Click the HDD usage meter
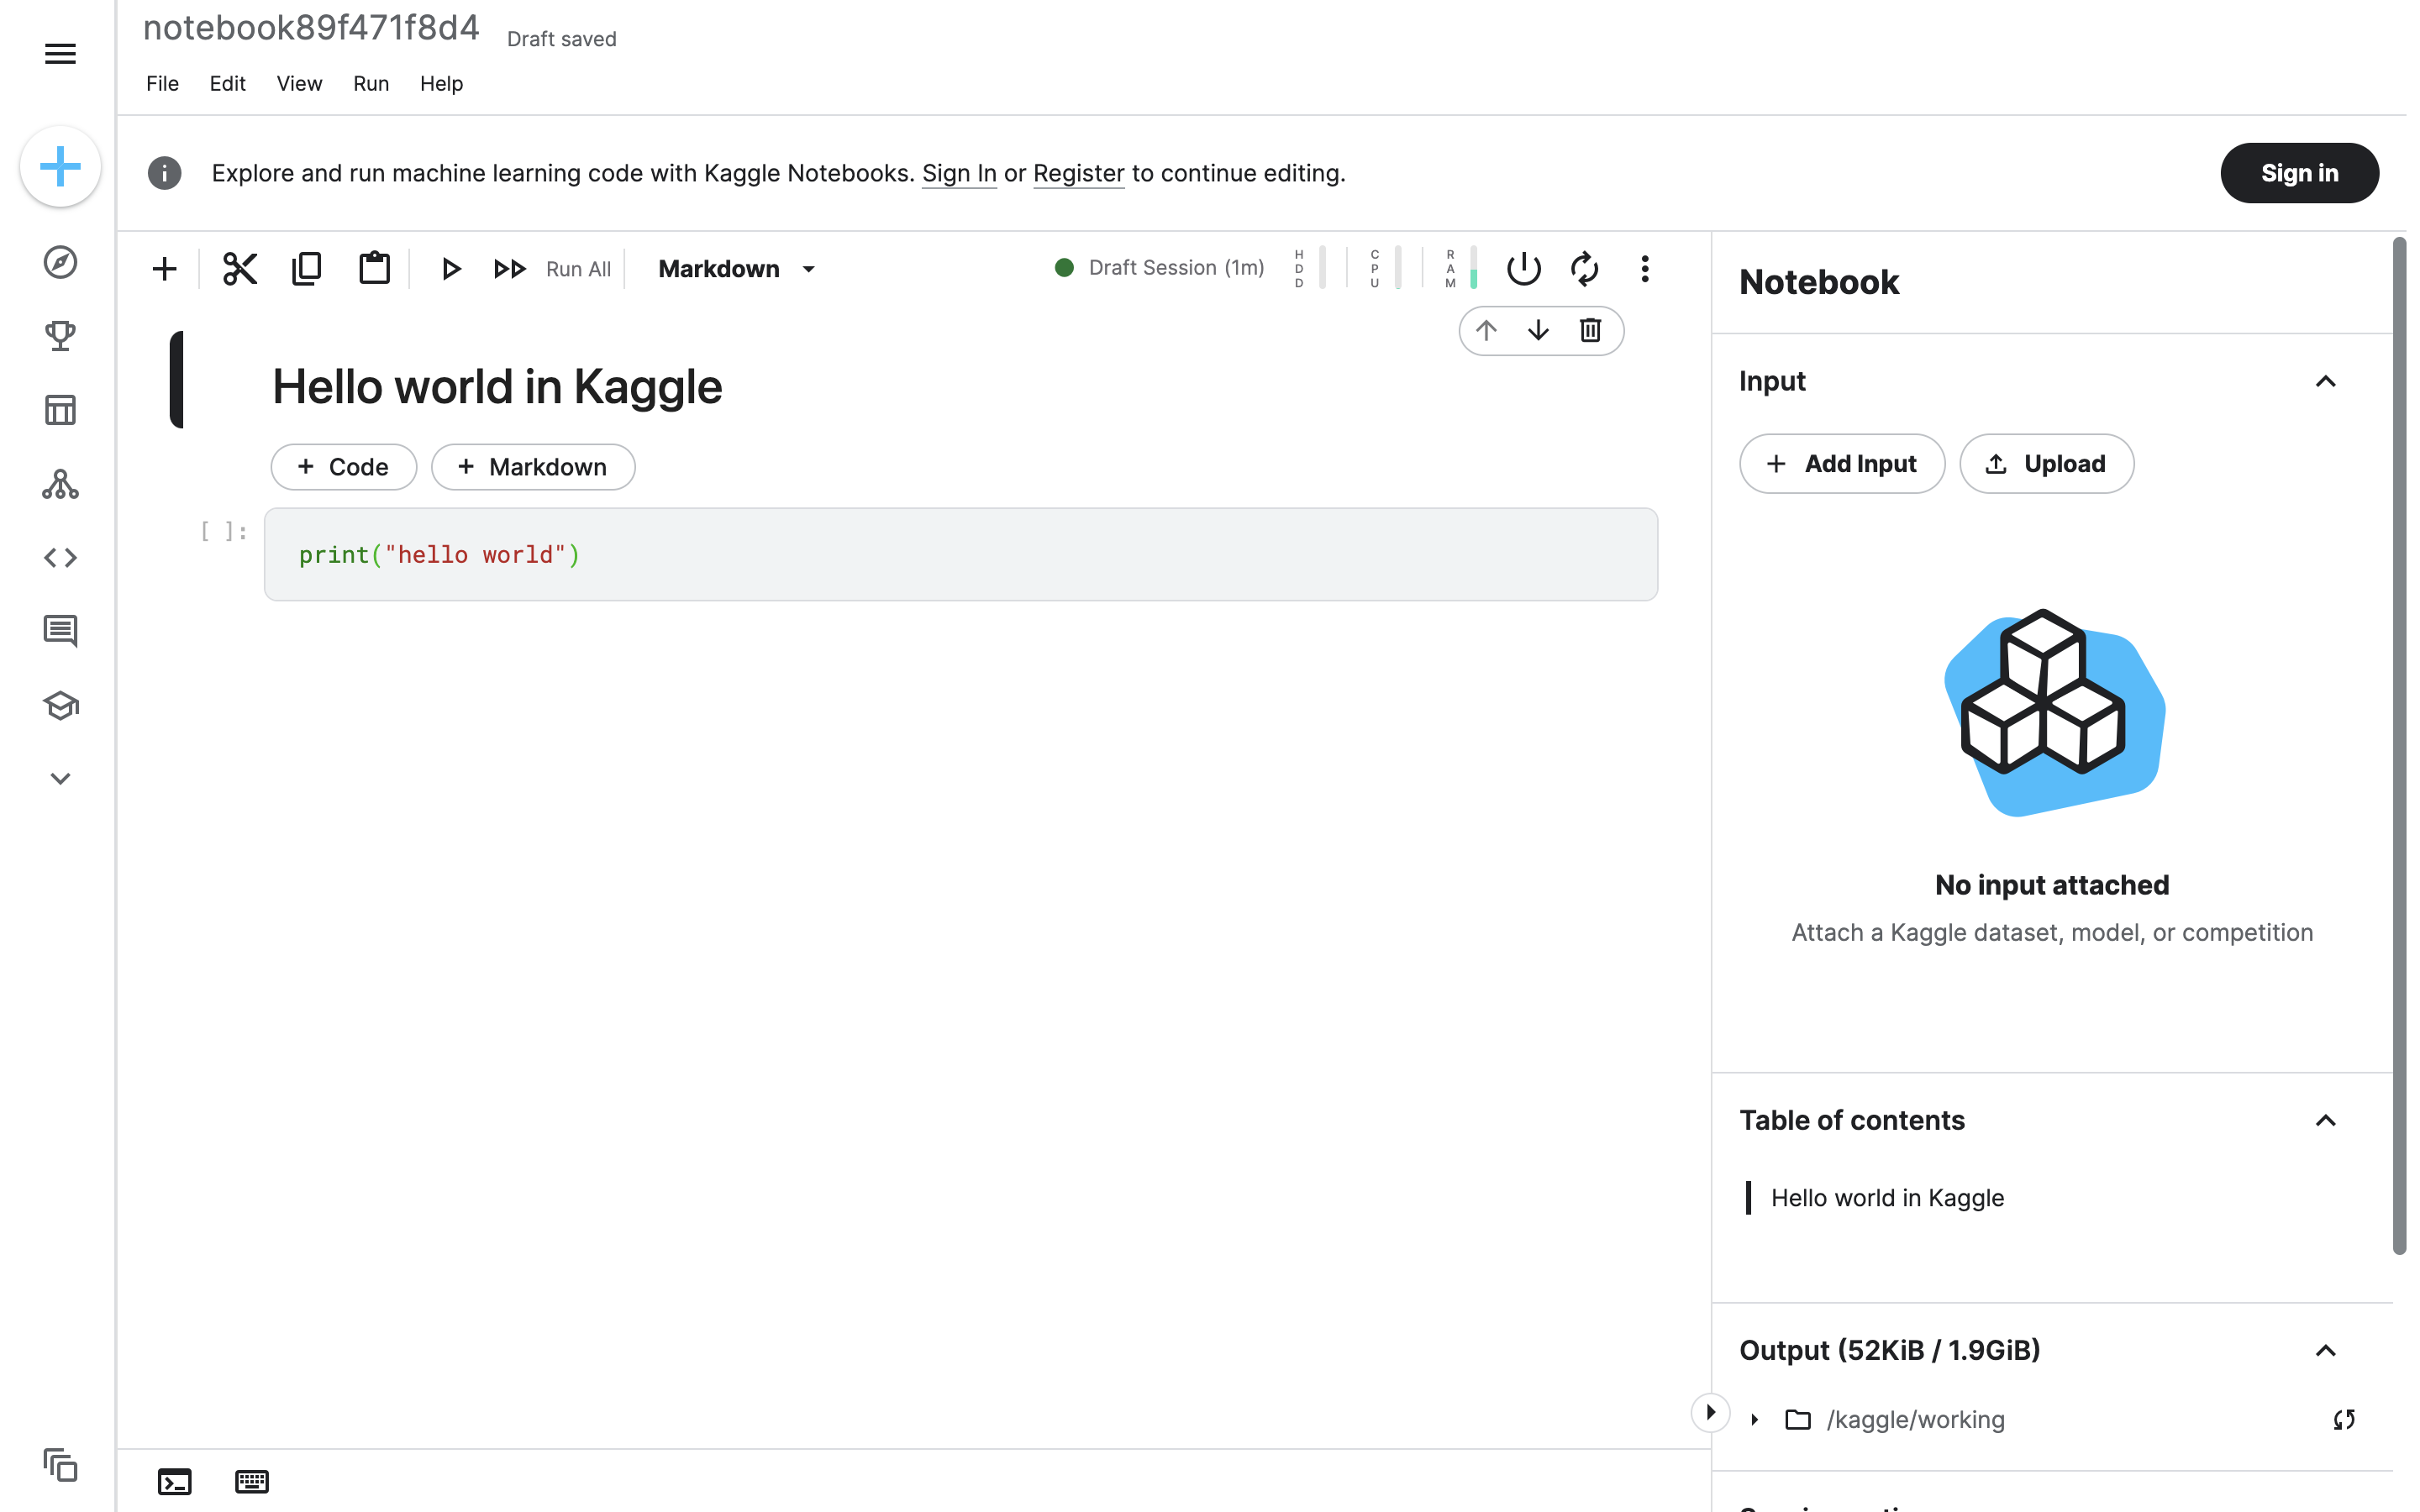The height and width of the screenshot is (1512, 2420). [1309, 268]
